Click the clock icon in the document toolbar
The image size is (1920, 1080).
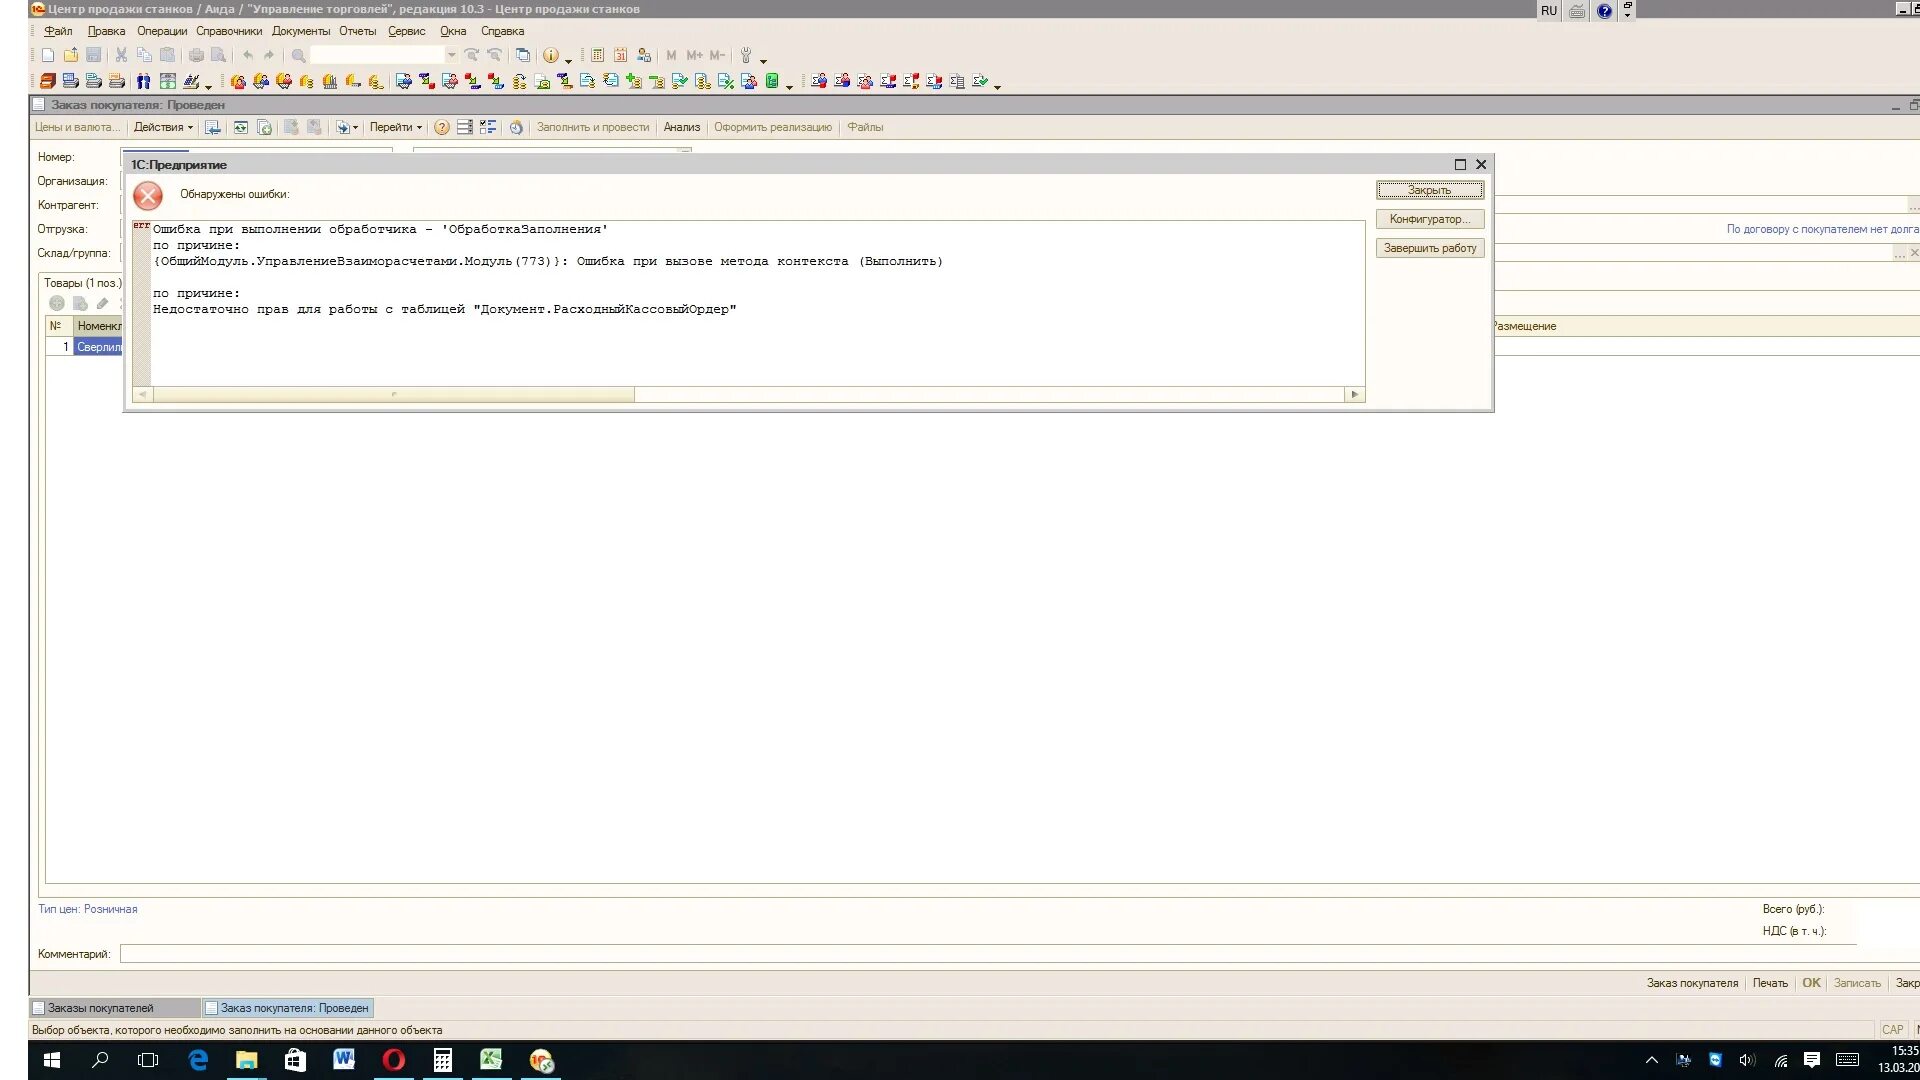click(516, 127)
